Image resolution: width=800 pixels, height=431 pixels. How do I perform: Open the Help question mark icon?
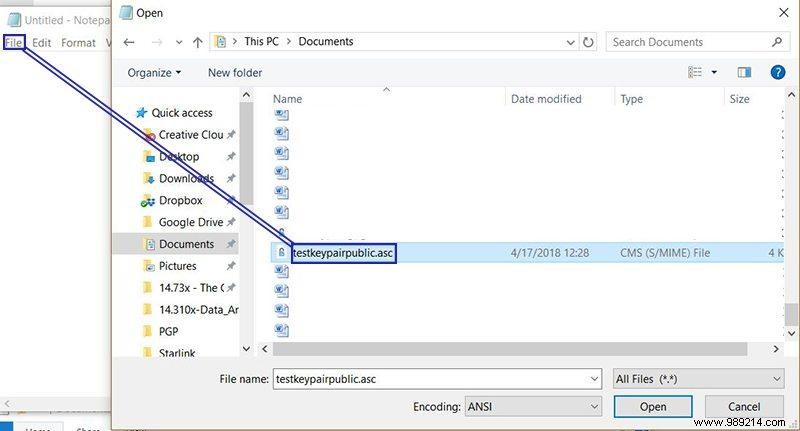click(778, 72)
